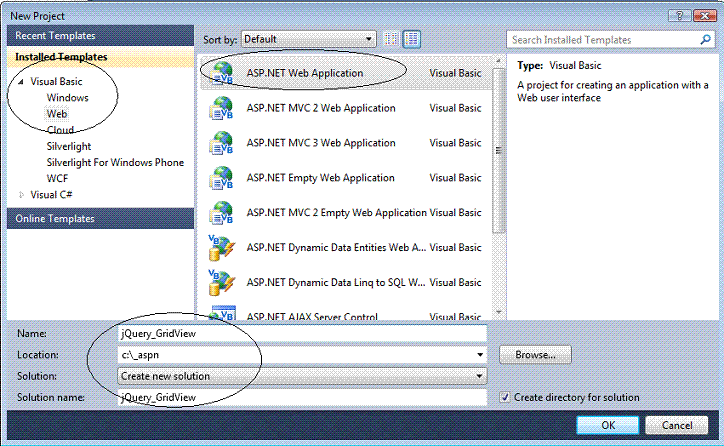Open the Recent Templates section

pyautogui.click(x=100, y=36)
